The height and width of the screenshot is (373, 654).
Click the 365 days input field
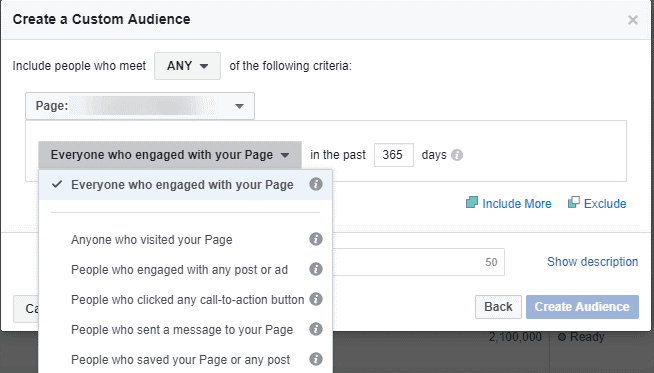(x=394, y=155)
